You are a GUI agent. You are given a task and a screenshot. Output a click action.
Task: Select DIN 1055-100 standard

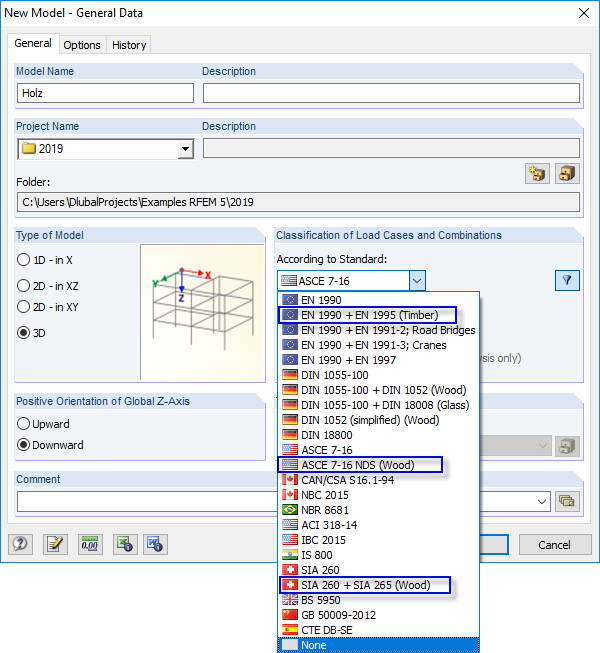pos(378,375)
